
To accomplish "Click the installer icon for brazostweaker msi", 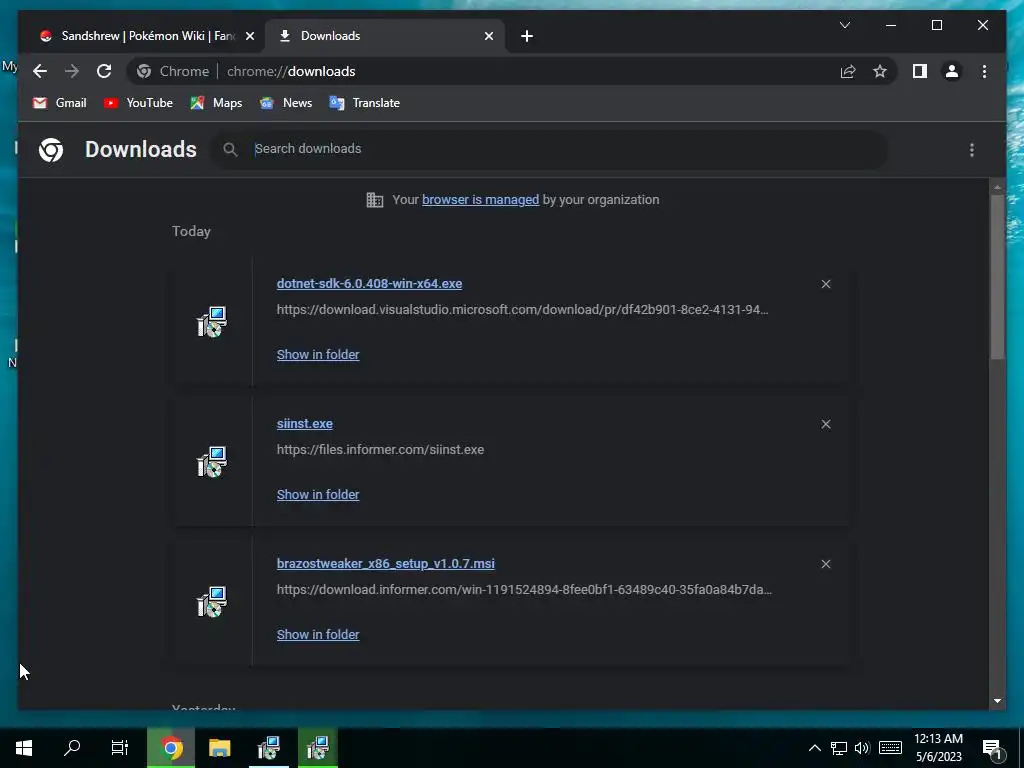I will [212, 601].
